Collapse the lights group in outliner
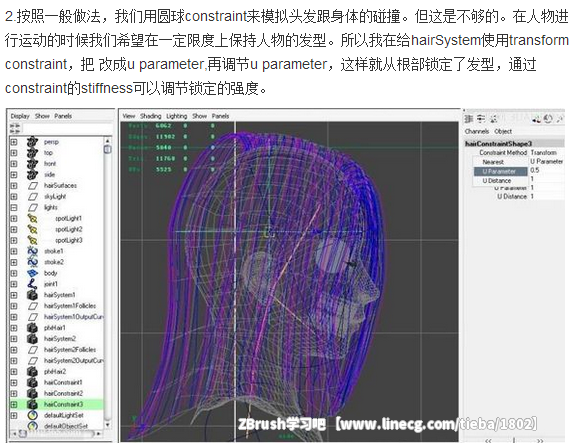 click(14, 207)
